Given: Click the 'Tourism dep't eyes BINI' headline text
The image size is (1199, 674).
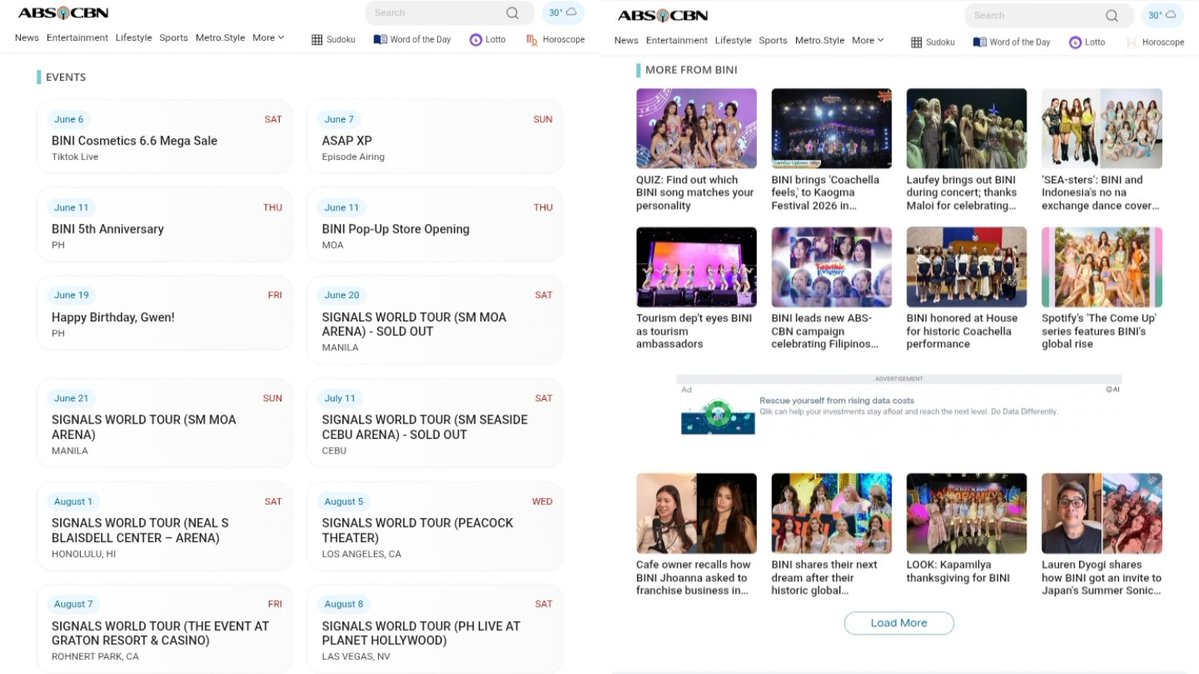Looking at the screenshot, I should pos(694,331).
